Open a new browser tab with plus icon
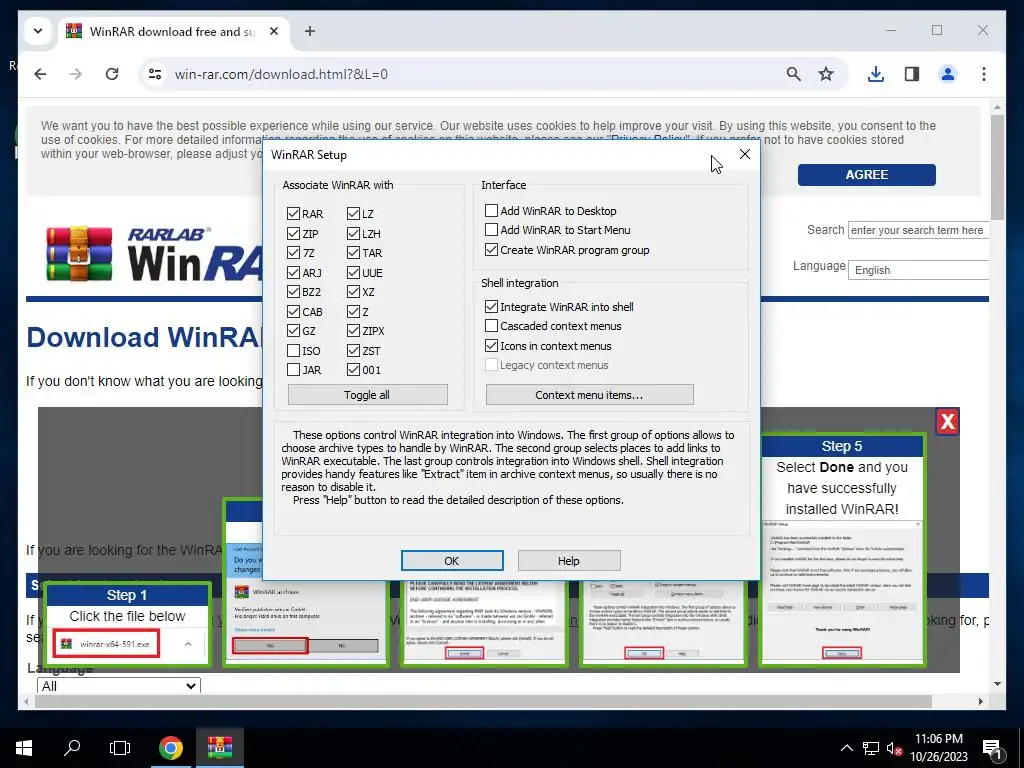This screenshot has height=768, width=1024. click(310, 31)
